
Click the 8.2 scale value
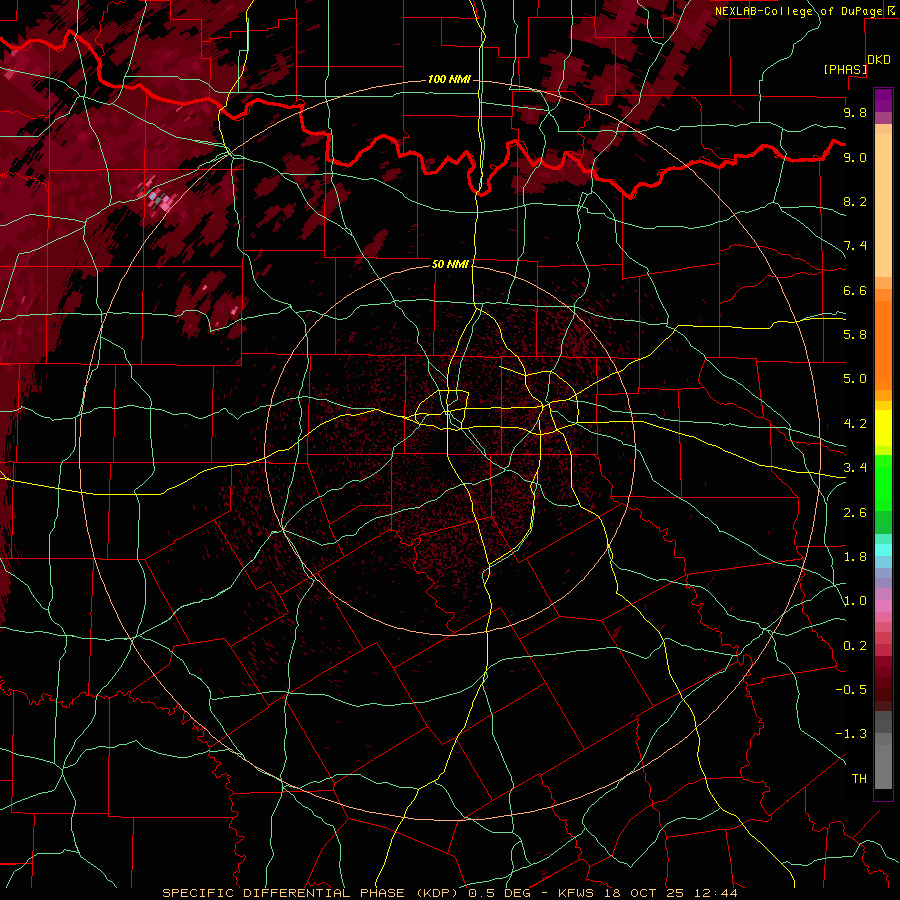click(855, 201)
